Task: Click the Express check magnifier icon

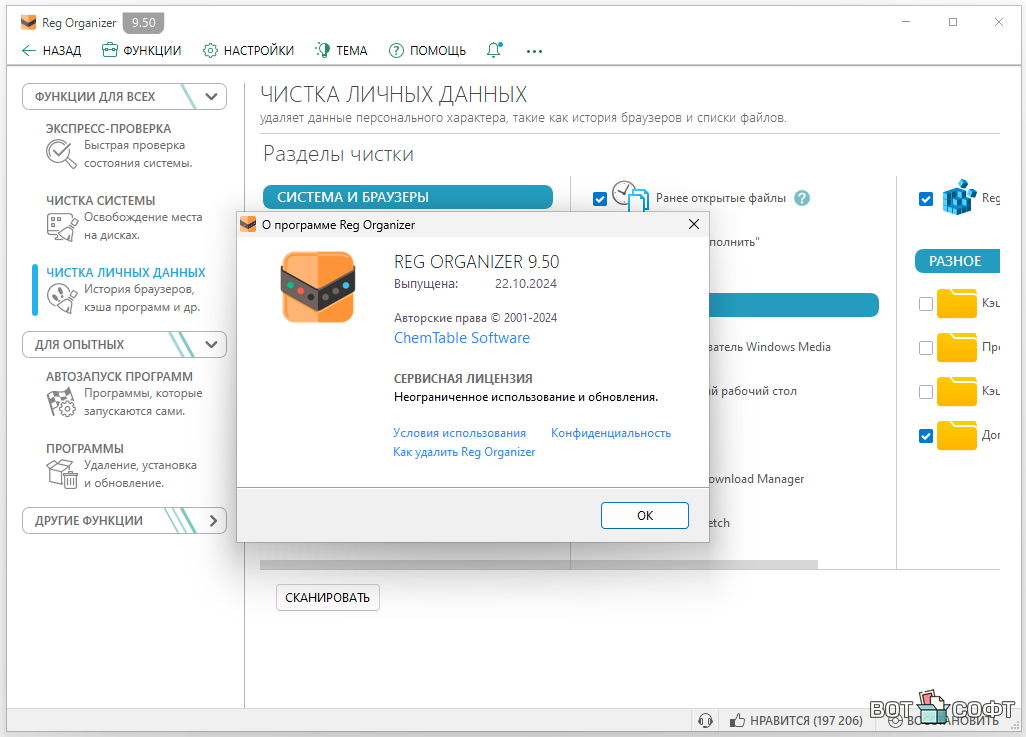Action: tap(61, 154)
